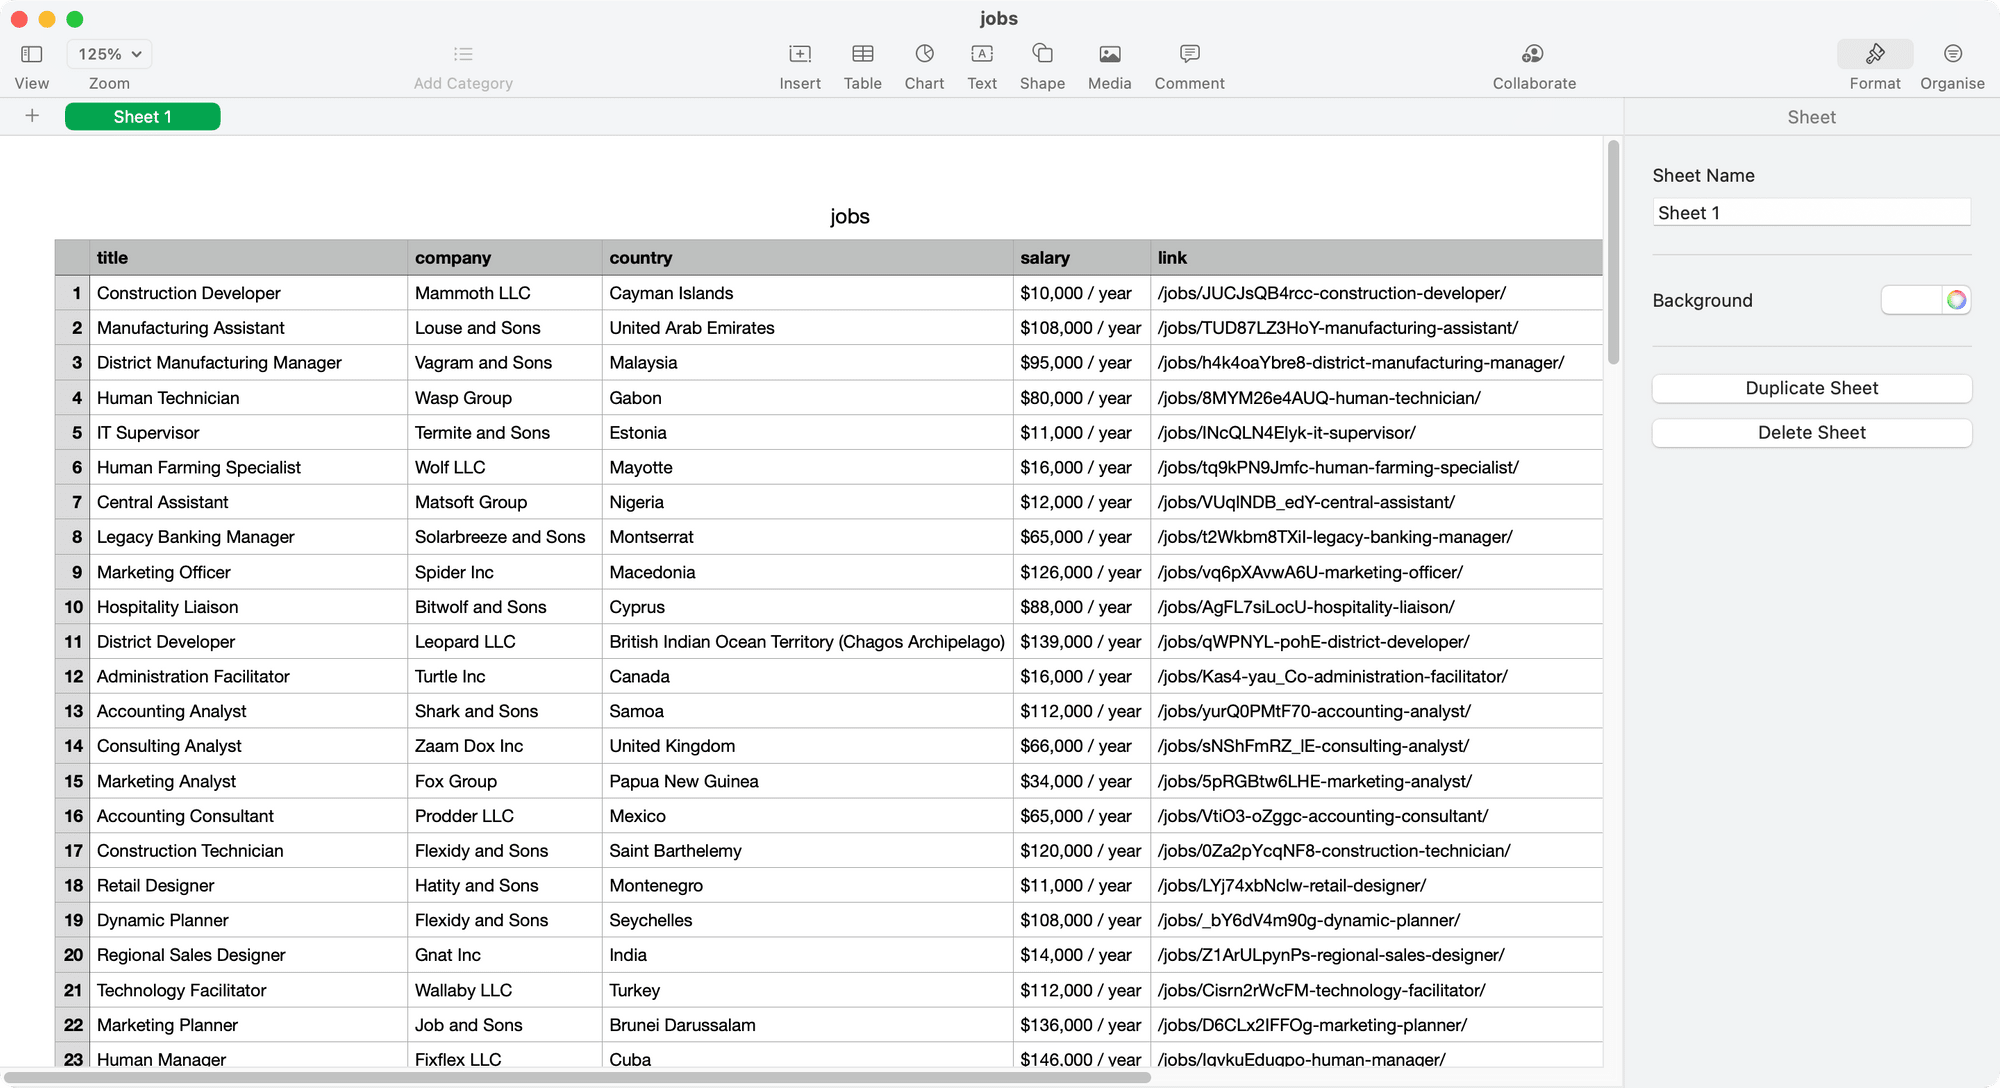
Task: Insert a Text box
Action: tap(981, 54)
